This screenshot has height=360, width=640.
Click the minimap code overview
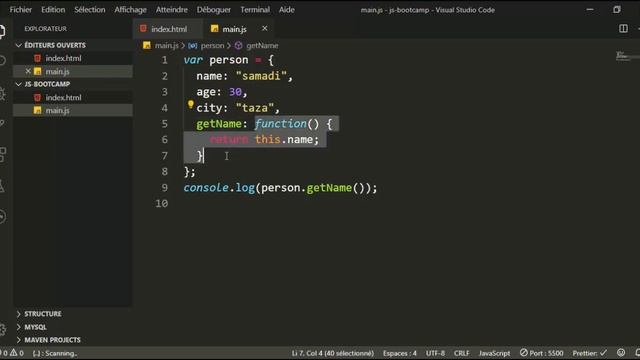click(x=623, y=56)
